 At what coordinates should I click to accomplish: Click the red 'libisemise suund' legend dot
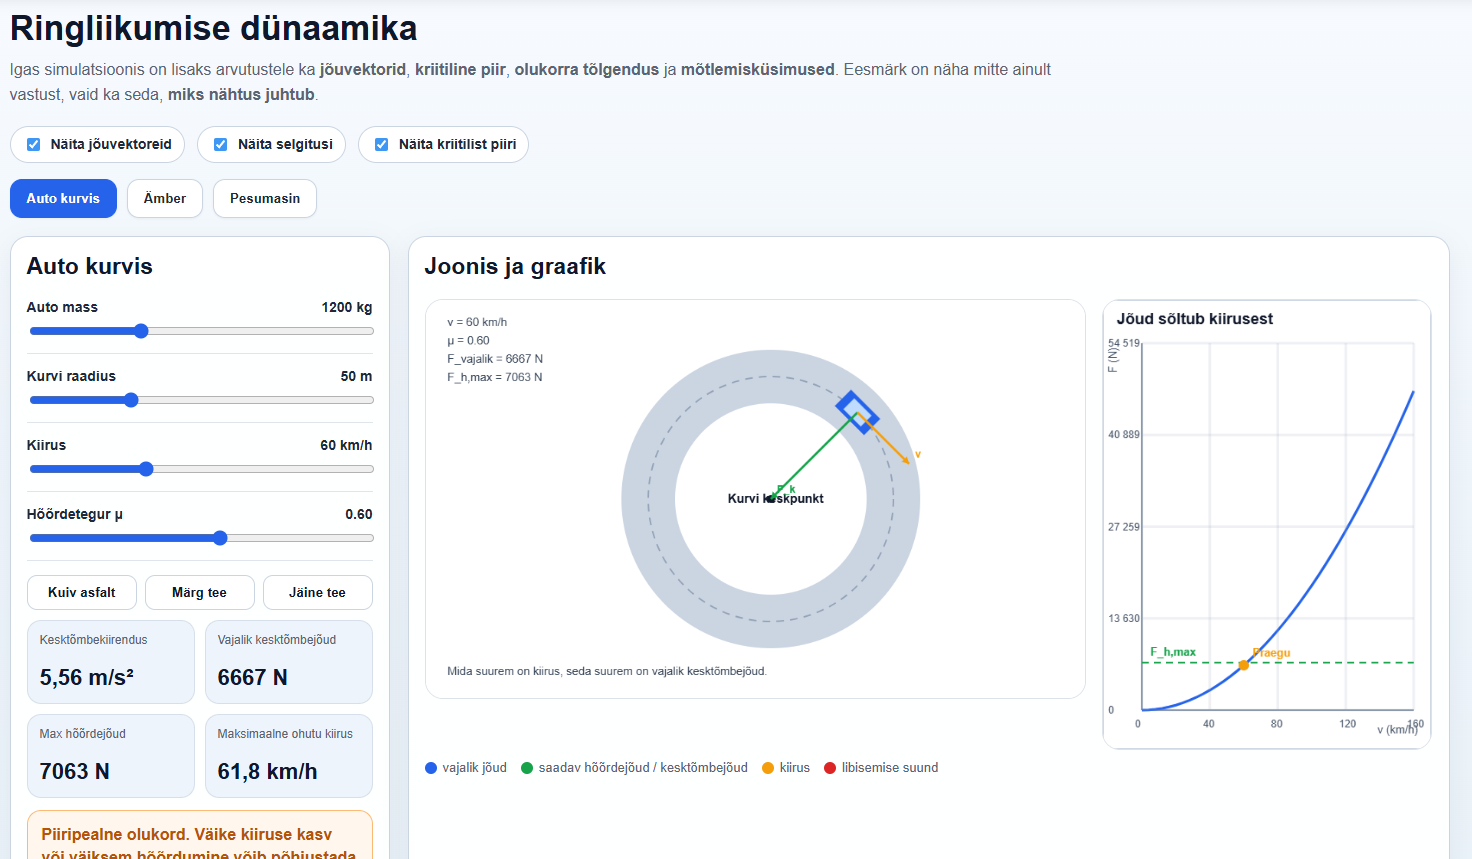click(830, 768)
